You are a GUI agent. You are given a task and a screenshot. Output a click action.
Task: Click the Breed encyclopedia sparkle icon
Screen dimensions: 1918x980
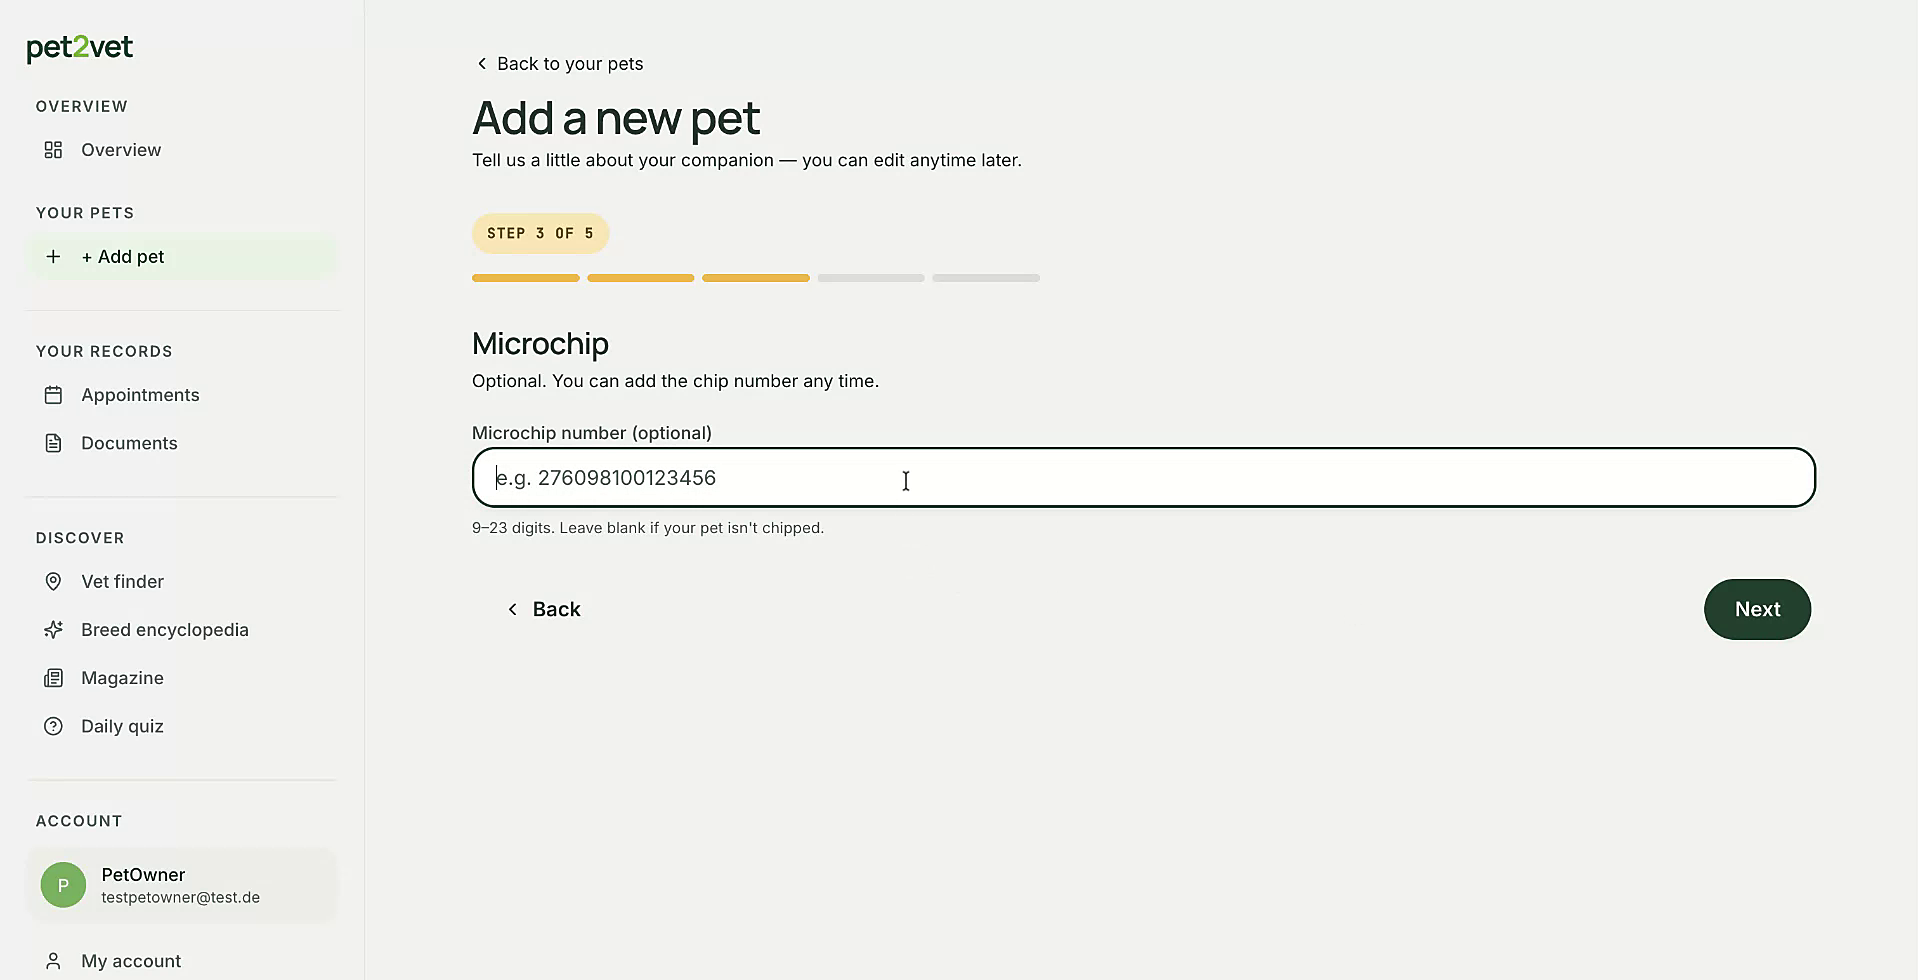point(53,630)
